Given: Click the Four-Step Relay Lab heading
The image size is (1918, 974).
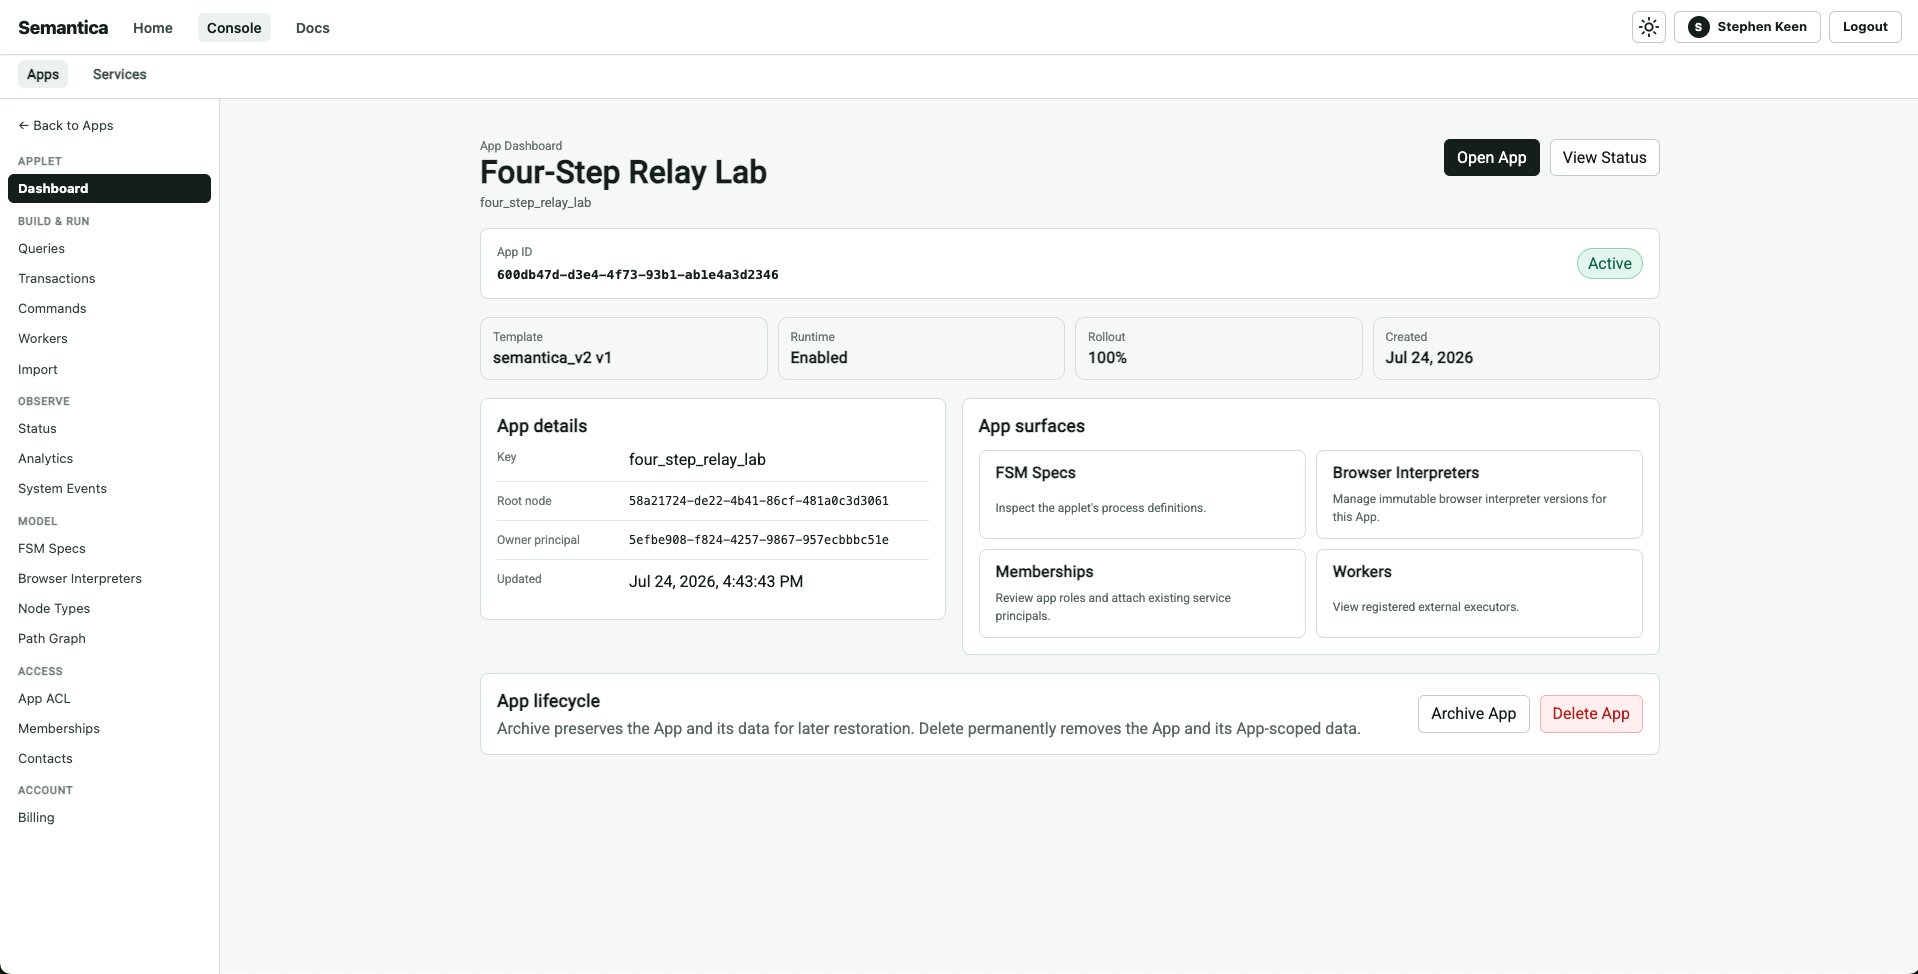Looking at the screenshot, I should tap(623, 172).
